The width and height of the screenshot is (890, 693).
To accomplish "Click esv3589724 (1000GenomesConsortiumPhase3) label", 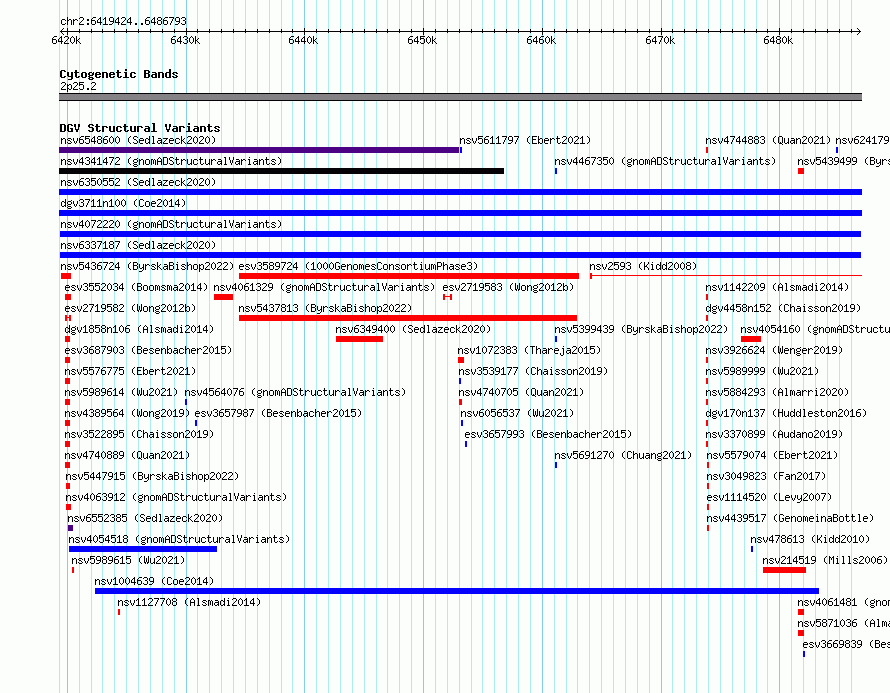I will (x=358, y=266).
